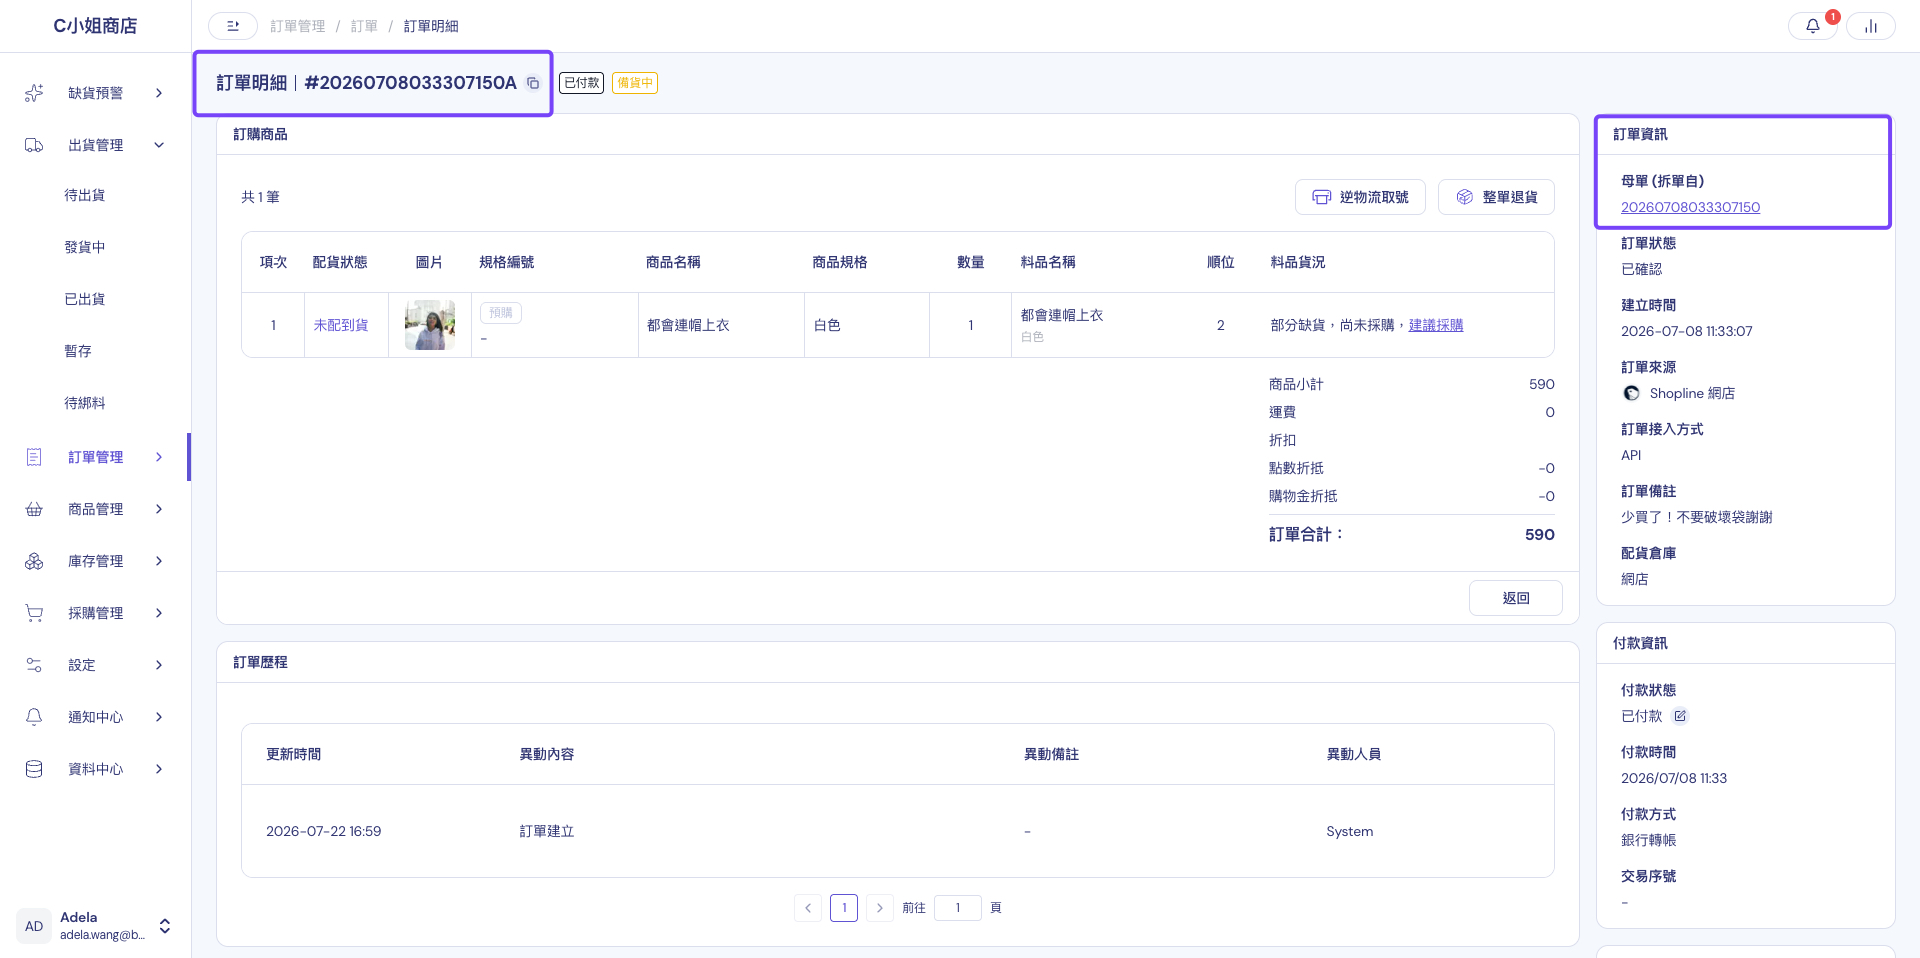Edit payment status with the pencil icon
Image resolution: width=1920 pixels, height=958 pixels.
[x=1680, y=716]
